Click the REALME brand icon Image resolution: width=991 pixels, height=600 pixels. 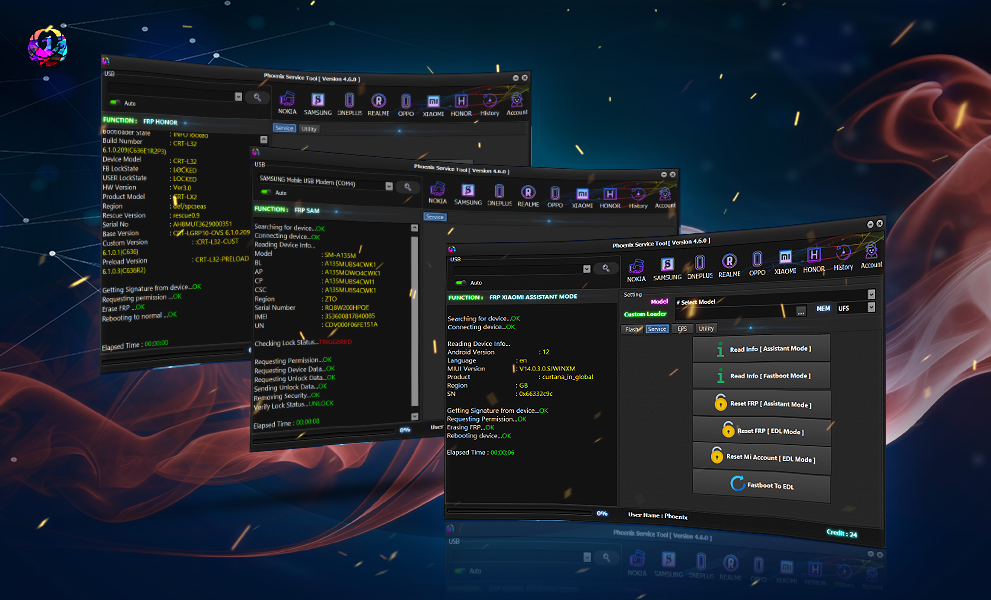(x=729, y=262)
